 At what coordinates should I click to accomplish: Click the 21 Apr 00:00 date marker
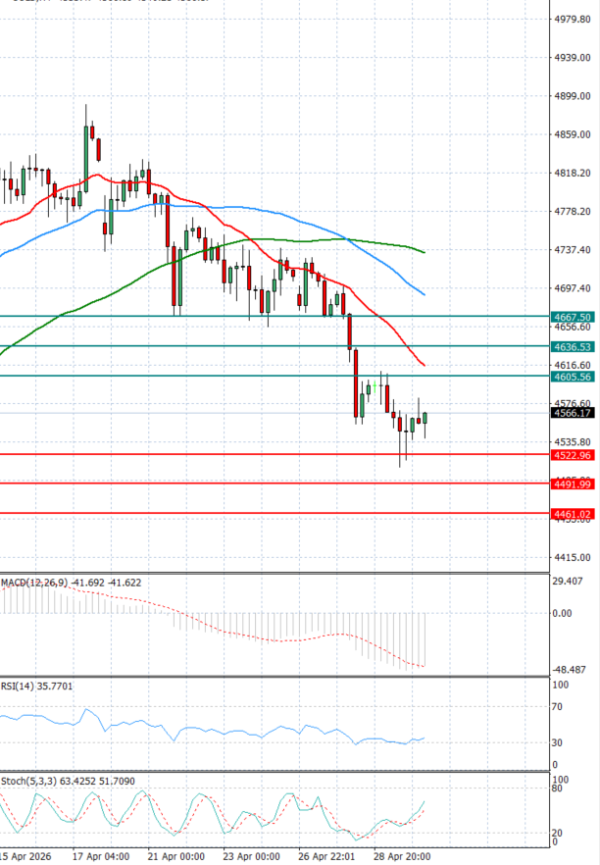(176, 857)
